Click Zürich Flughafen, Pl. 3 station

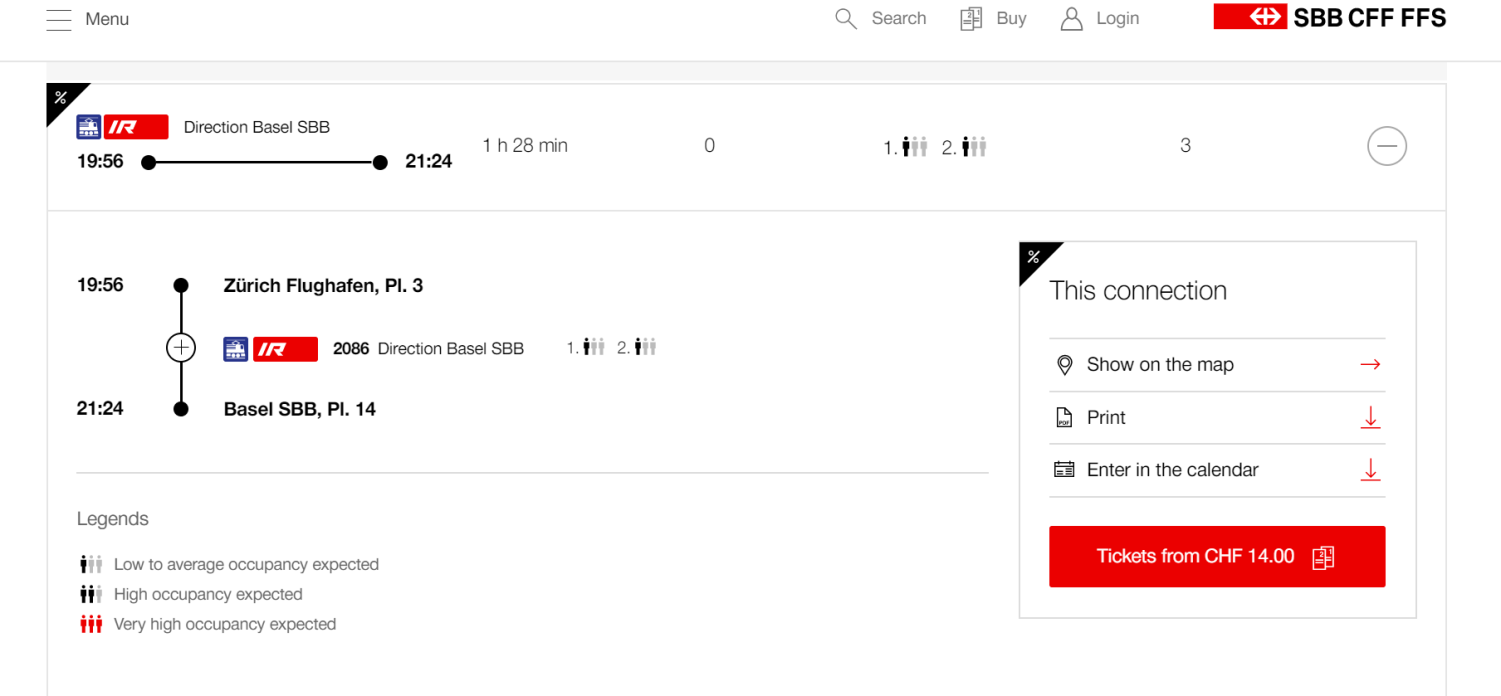click(x=323, y=286)
